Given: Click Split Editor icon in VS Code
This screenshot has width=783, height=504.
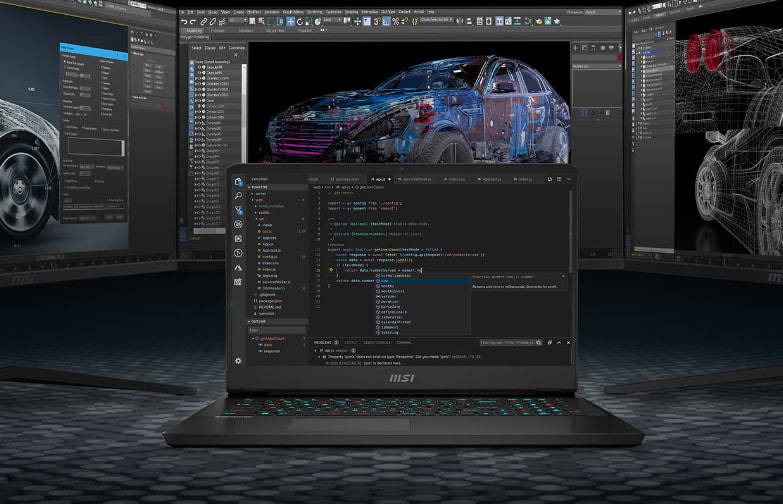Looking at the screenshot, I should (x=559, y=179).
